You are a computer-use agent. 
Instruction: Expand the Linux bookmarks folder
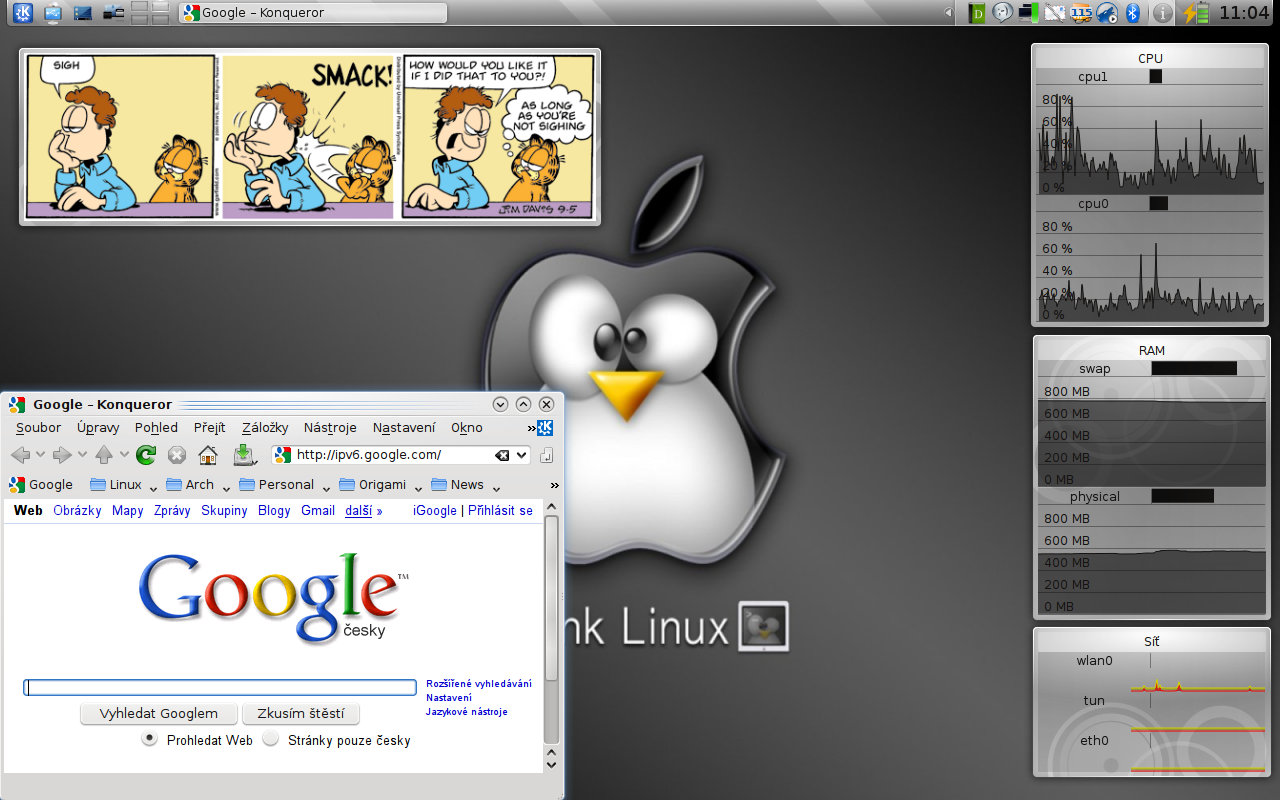(x=124, y=485)
